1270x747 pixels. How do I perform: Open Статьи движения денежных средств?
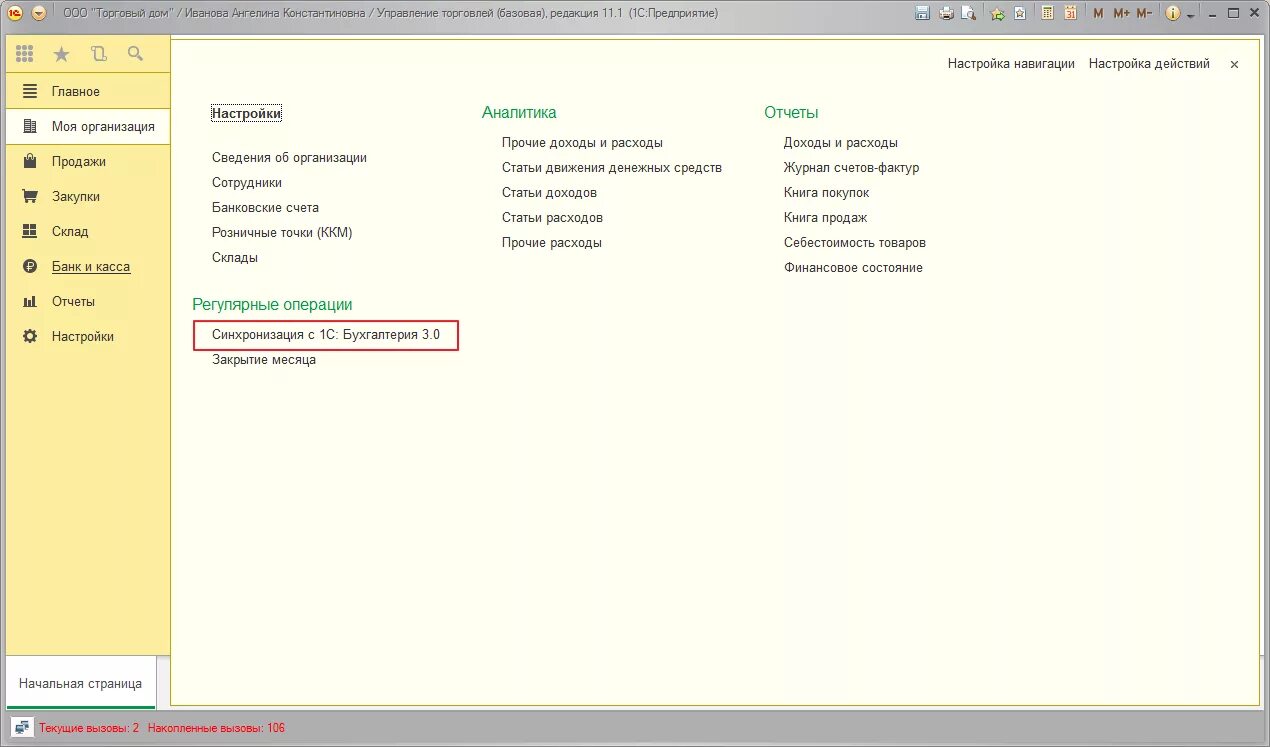[612, 167]
